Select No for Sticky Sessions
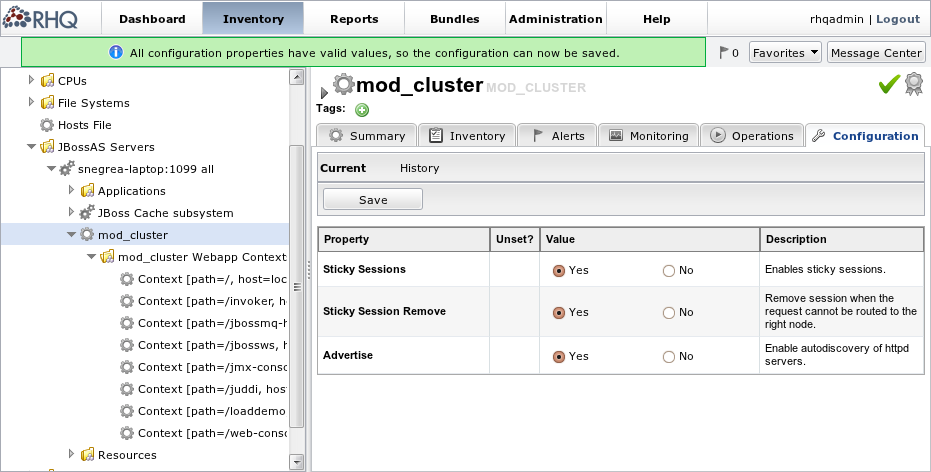The width and height of the screenshot is (931, 472). click(x=669, y=271)
